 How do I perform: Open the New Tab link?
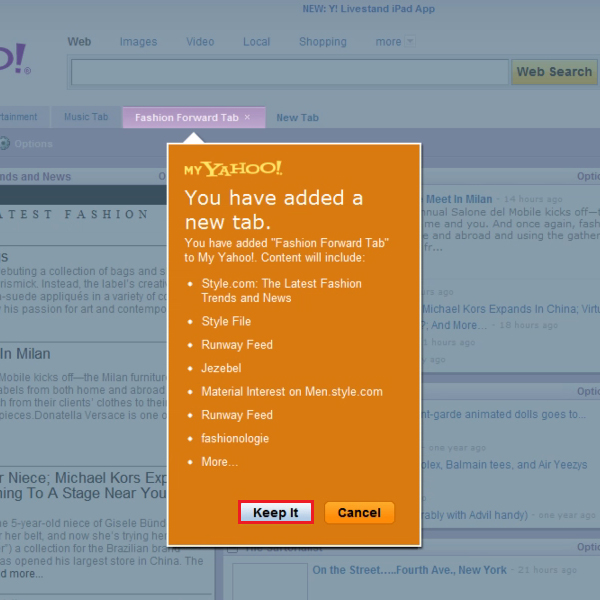(x=297, y=117)
